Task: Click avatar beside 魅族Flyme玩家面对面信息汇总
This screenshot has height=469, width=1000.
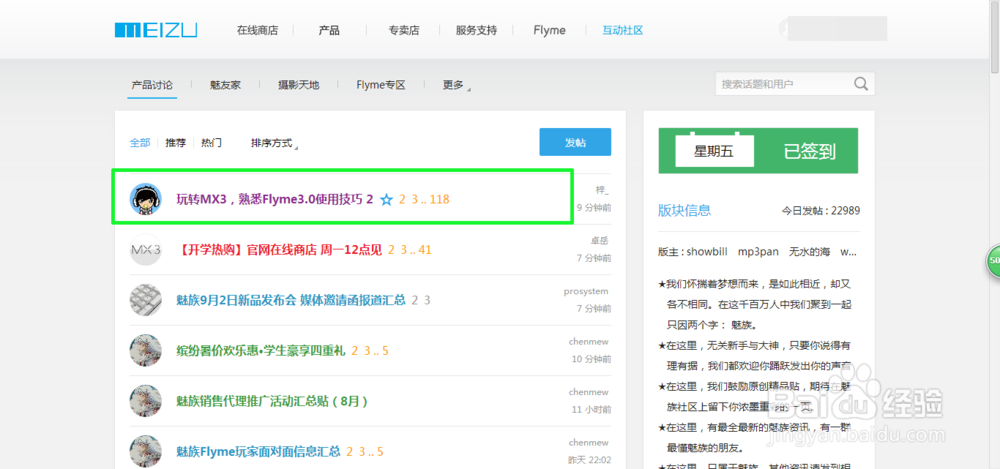Action: click(145, 451)
